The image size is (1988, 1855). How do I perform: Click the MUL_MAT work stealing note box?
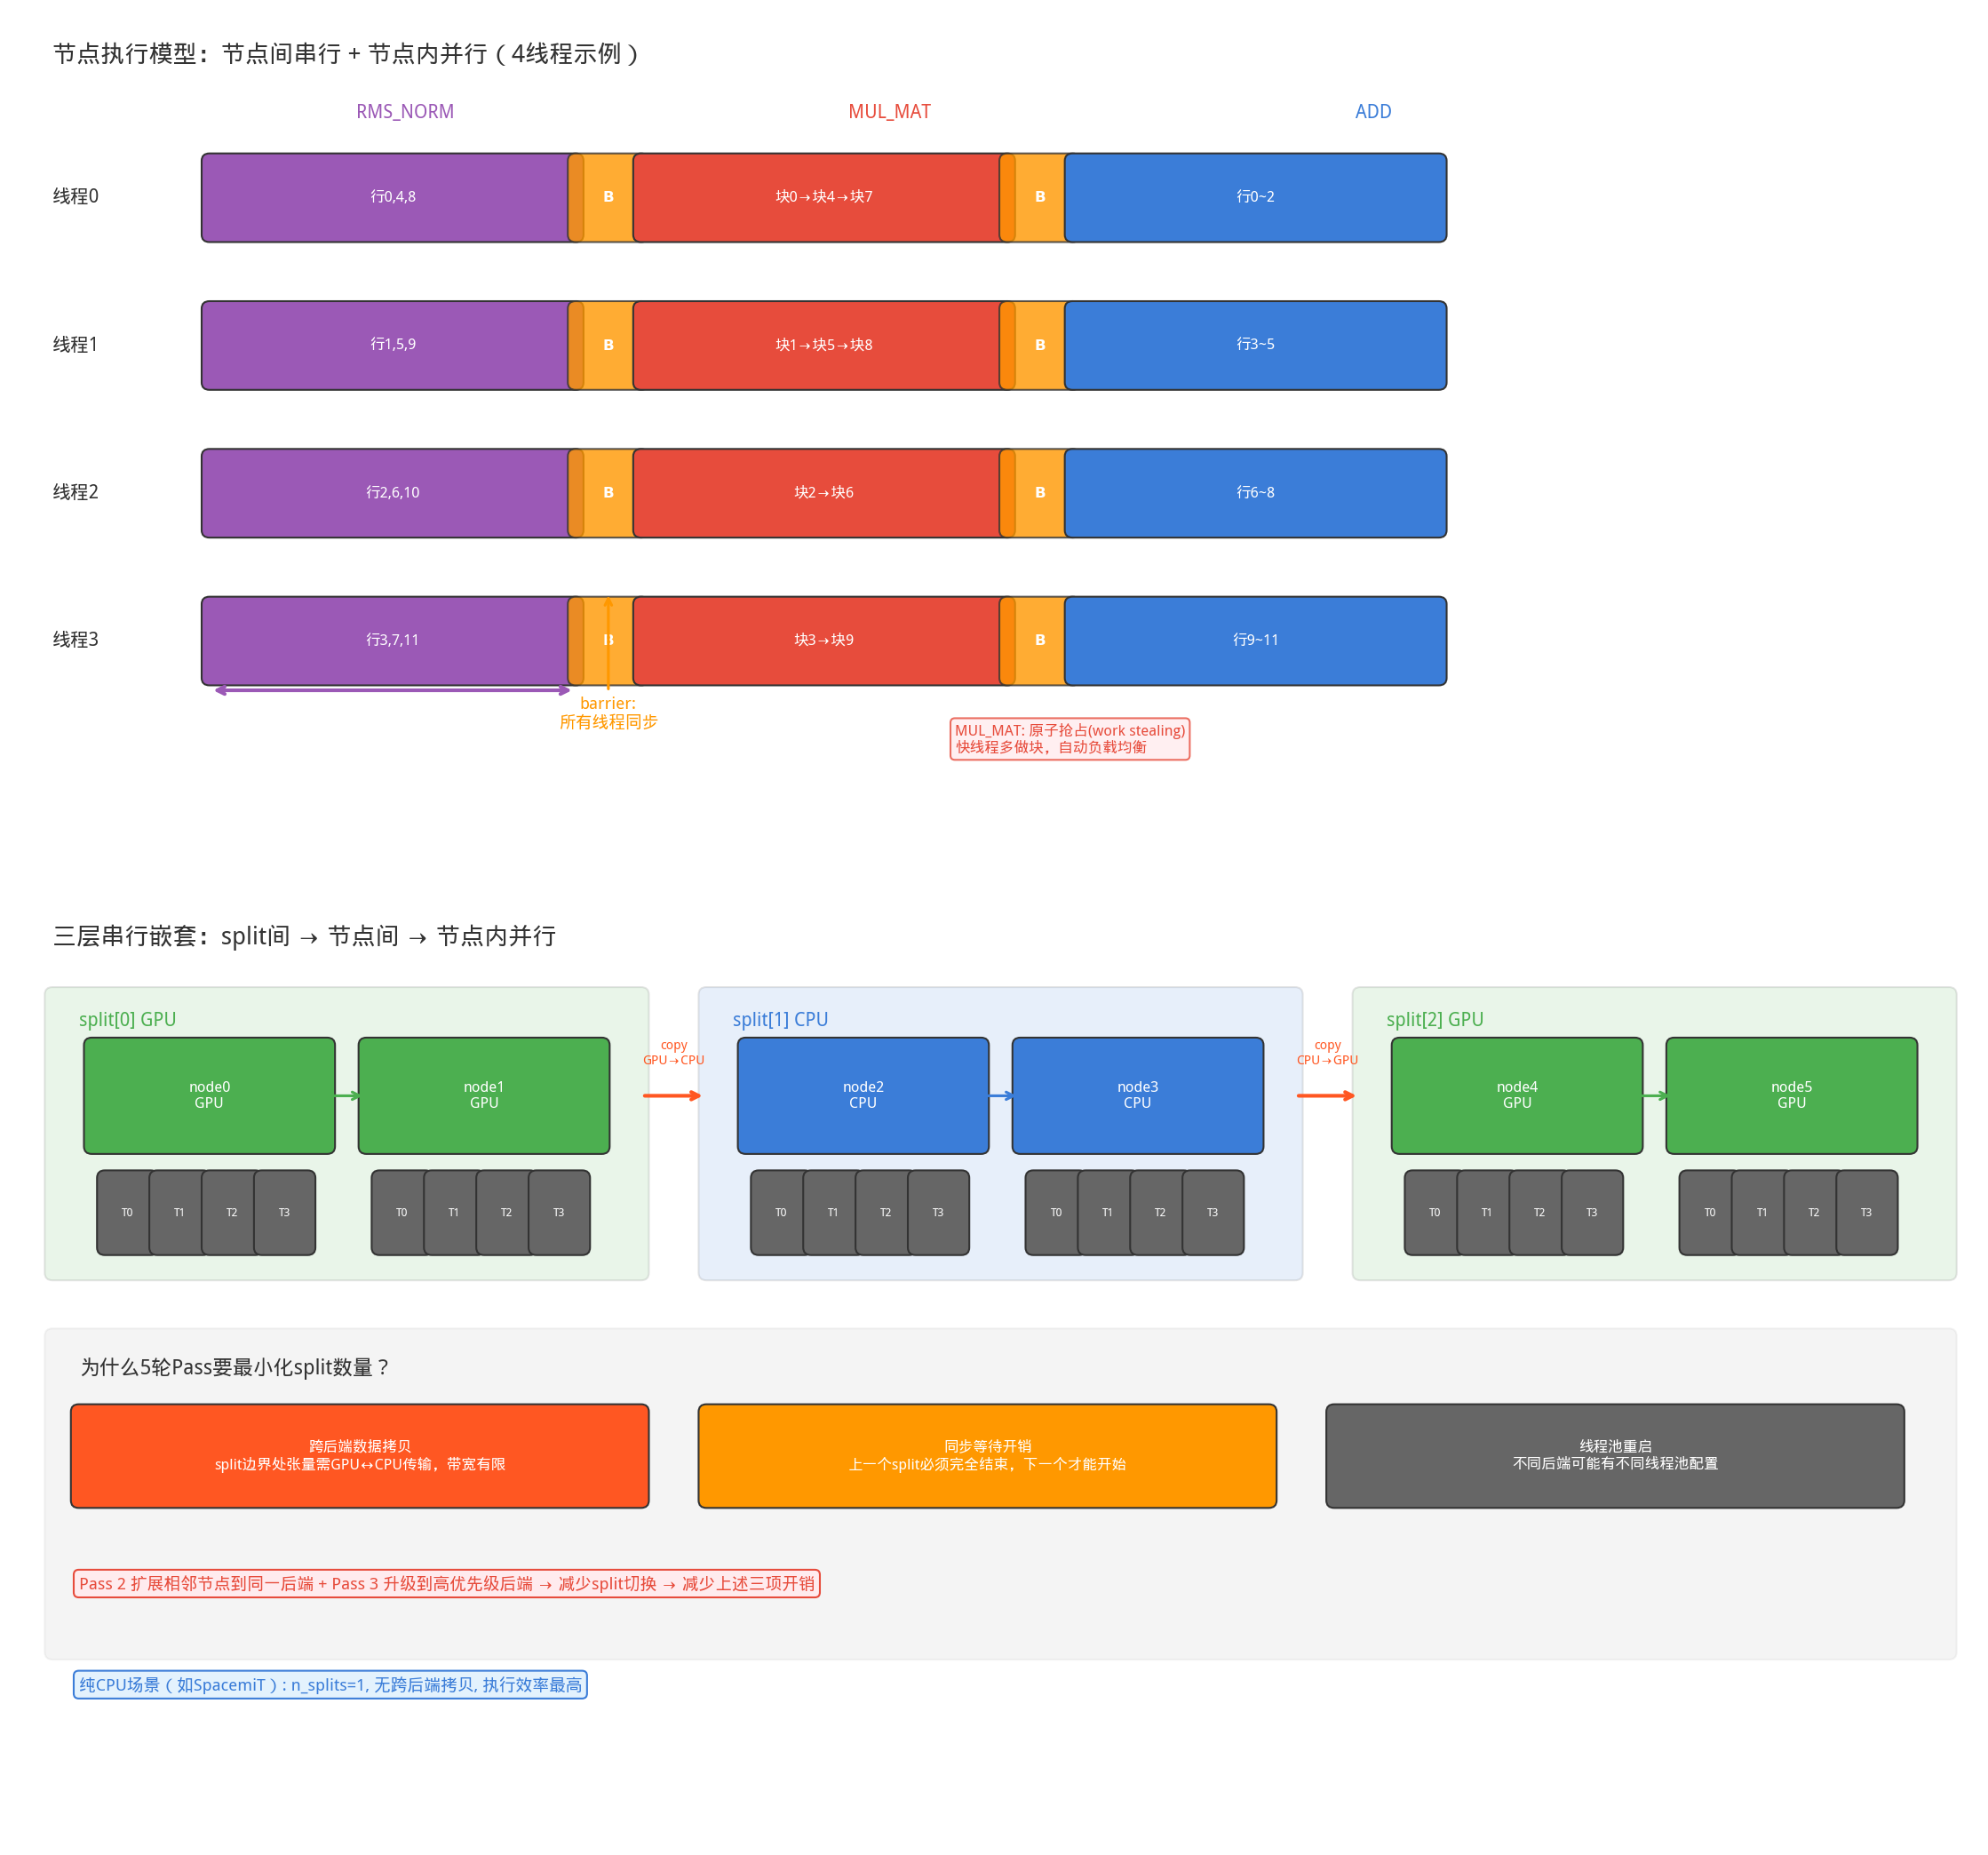(x=1069, y=738)
